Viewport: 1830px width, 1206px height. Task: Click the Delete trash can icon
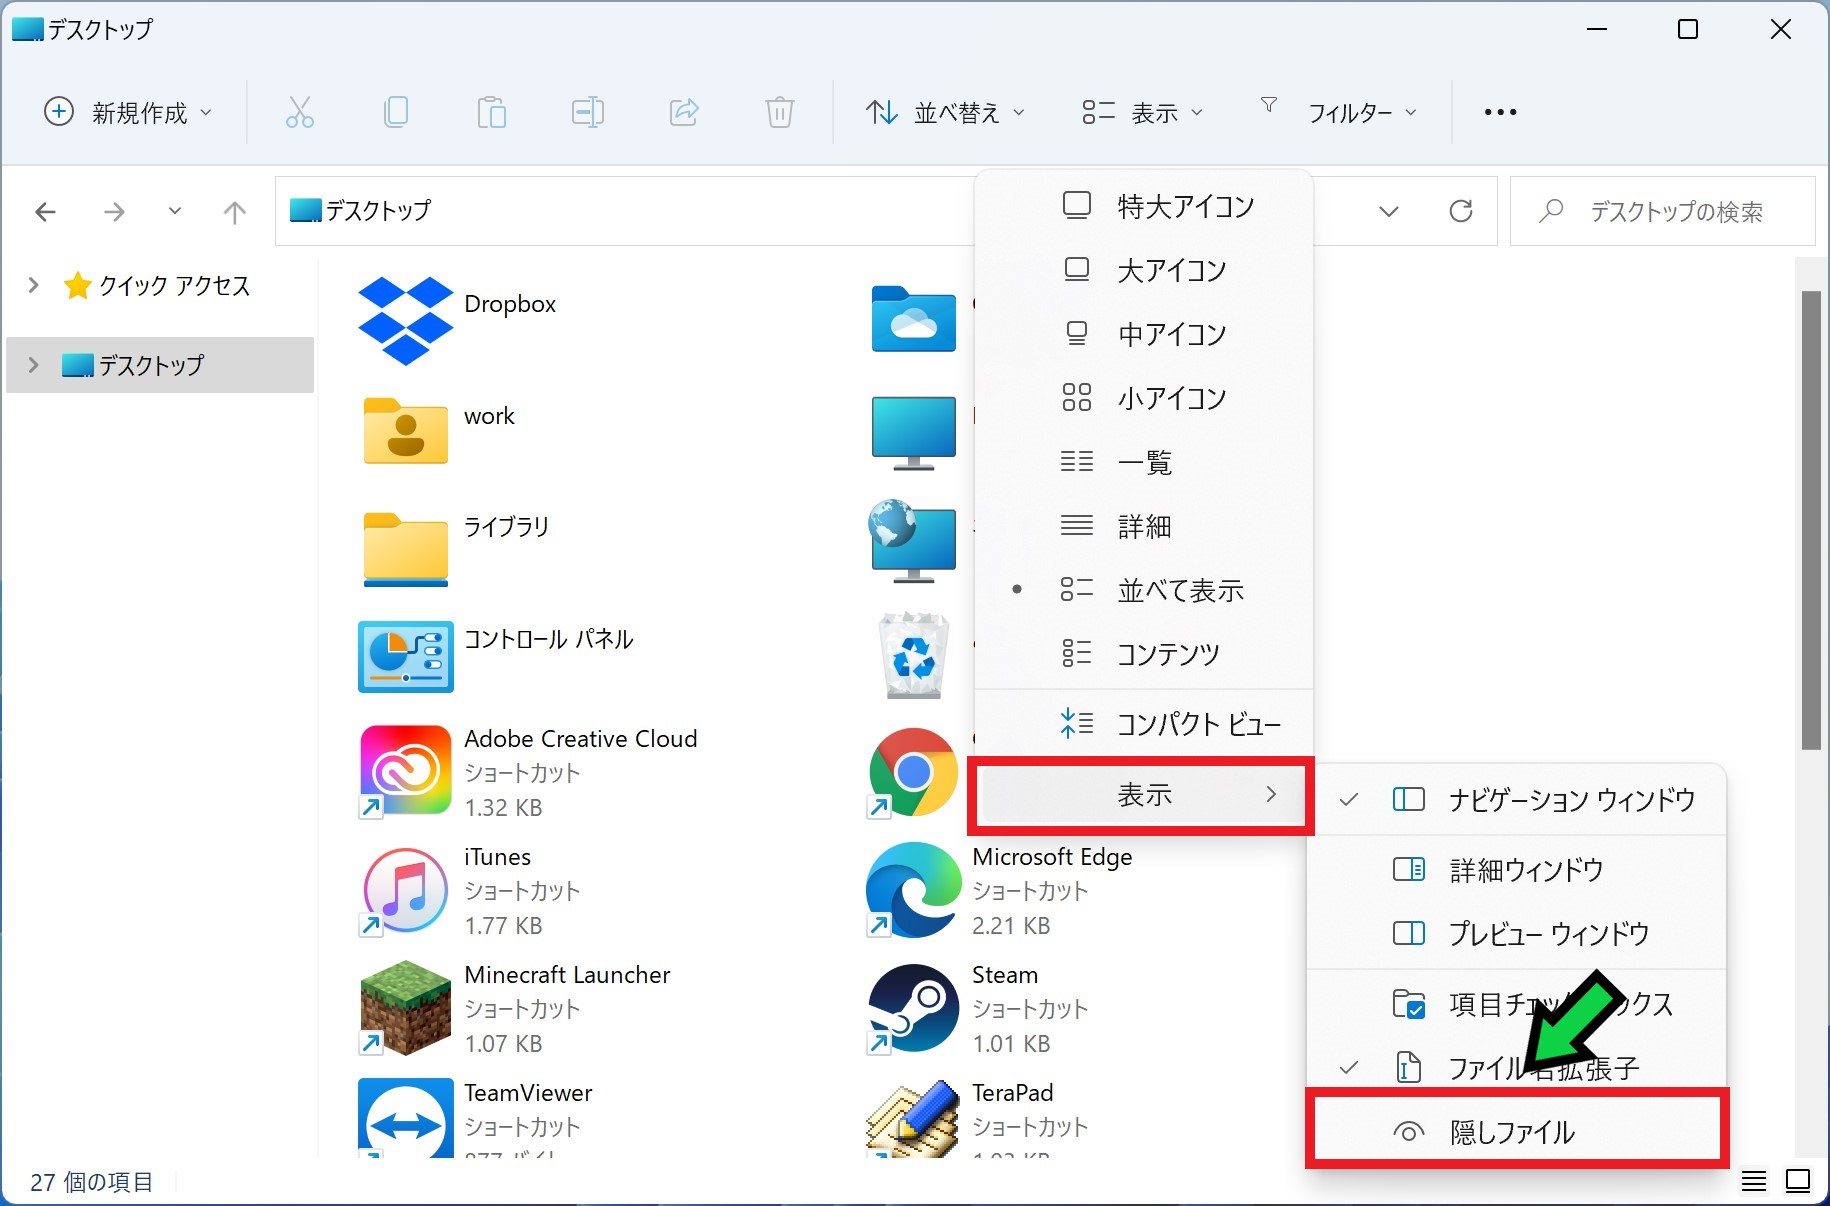point(780,112)
